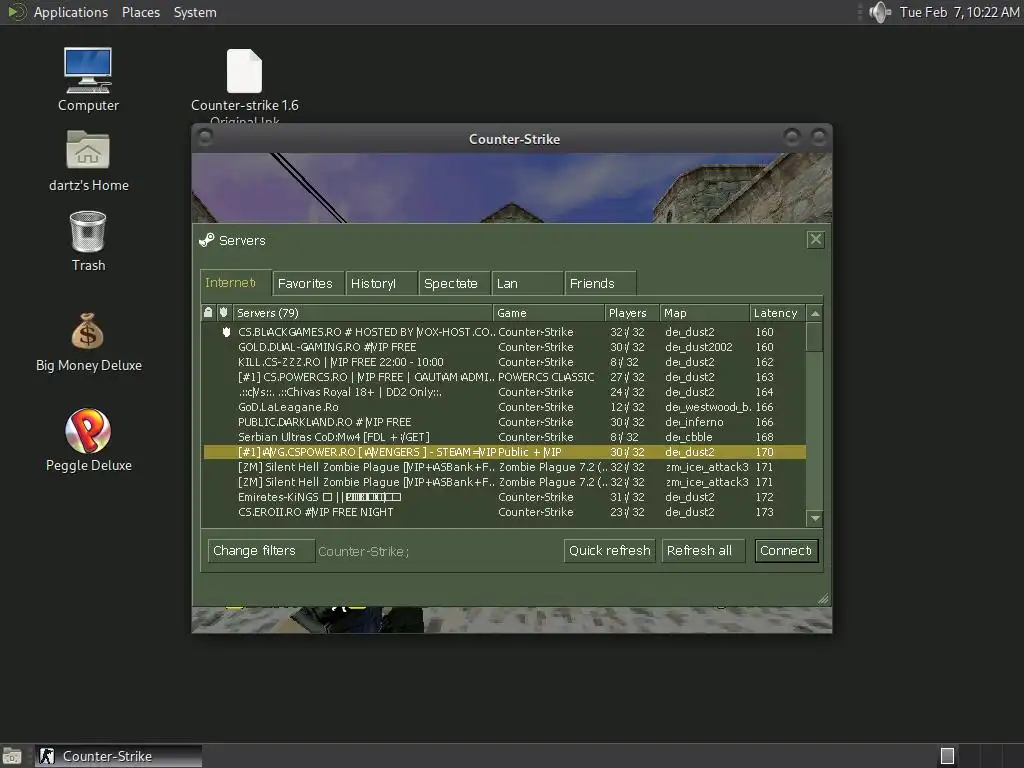Sort by Servers (79) column header
Screen dimensions: 1024x768
[362, 313]
